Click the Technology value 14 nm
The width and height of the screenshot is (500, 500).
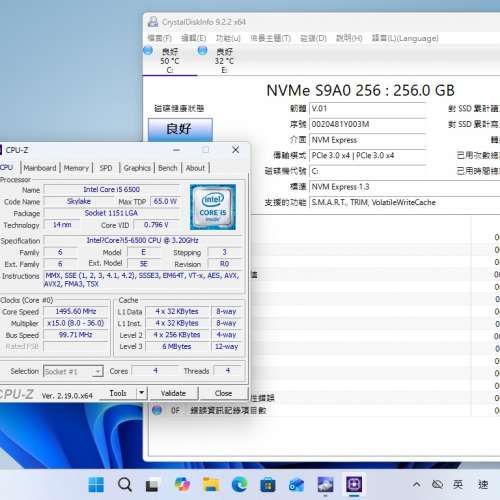pos(62,225)
